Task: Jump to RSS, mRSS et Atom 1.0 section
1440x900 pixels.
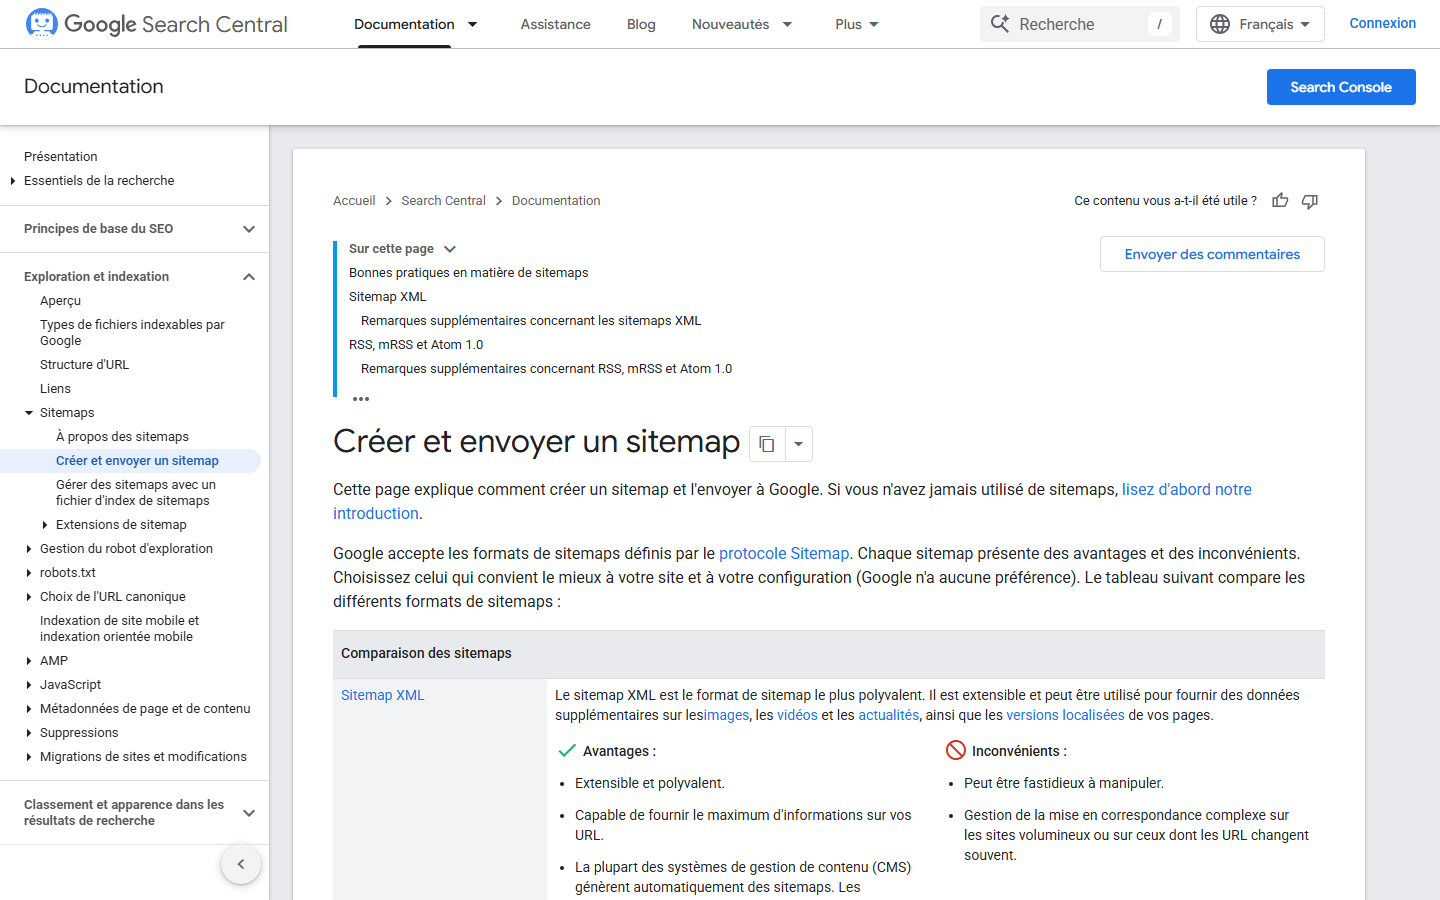Action: pos(416,345)
